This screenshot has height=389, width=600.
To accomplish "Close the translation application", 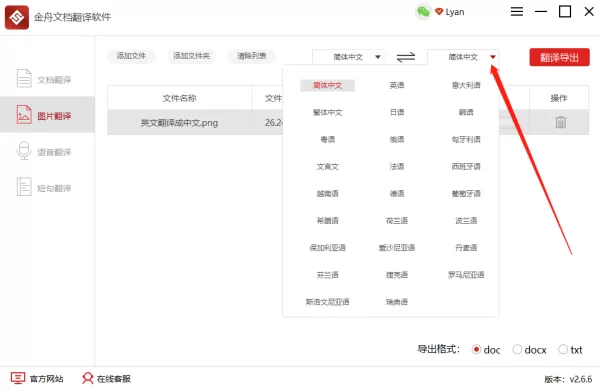I will [x=589, y=11].
